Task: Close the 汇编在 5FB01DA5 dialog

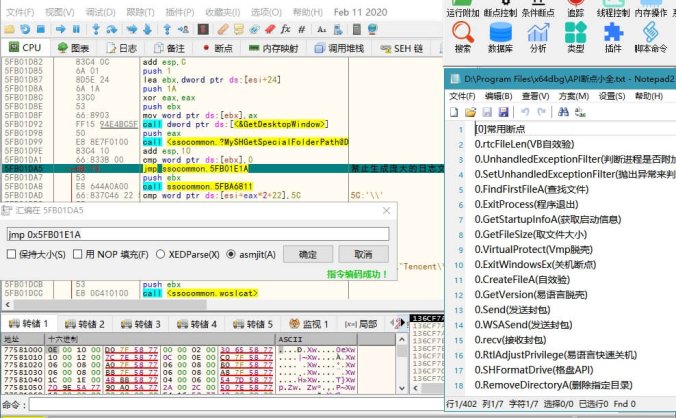Action: pos(386,210)
